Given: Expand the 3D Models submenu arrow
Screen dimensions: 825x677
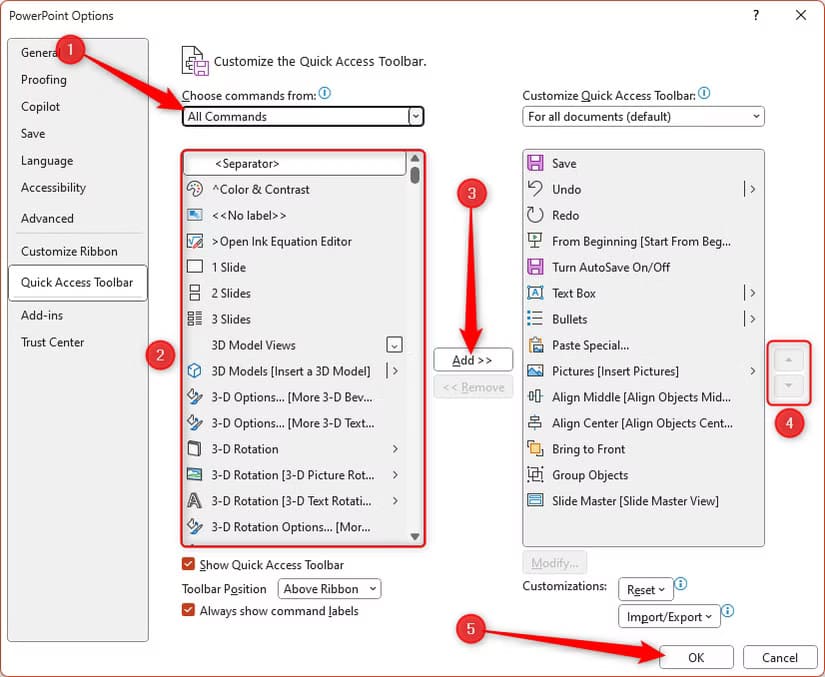Looking at the screenshot, I should point(395,371).
